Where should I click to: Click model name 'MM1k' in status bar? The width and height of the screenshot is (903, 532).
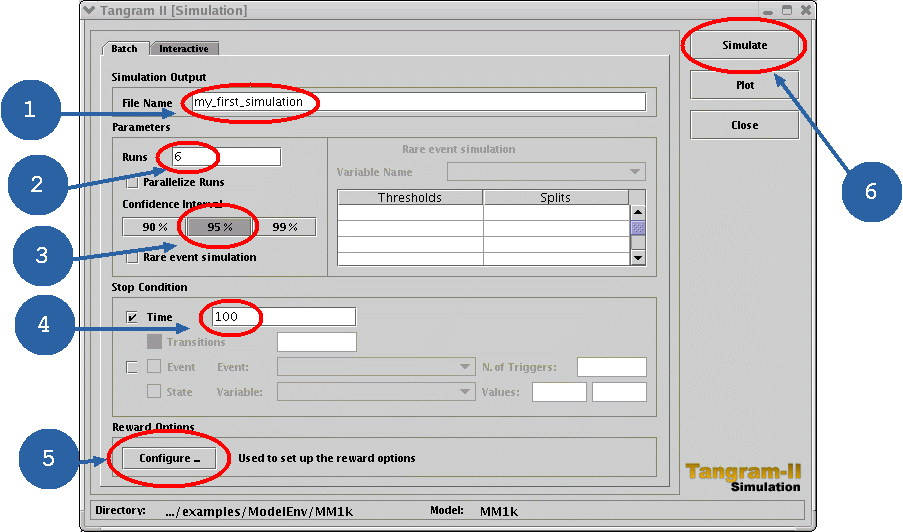[x=499, y=511]
